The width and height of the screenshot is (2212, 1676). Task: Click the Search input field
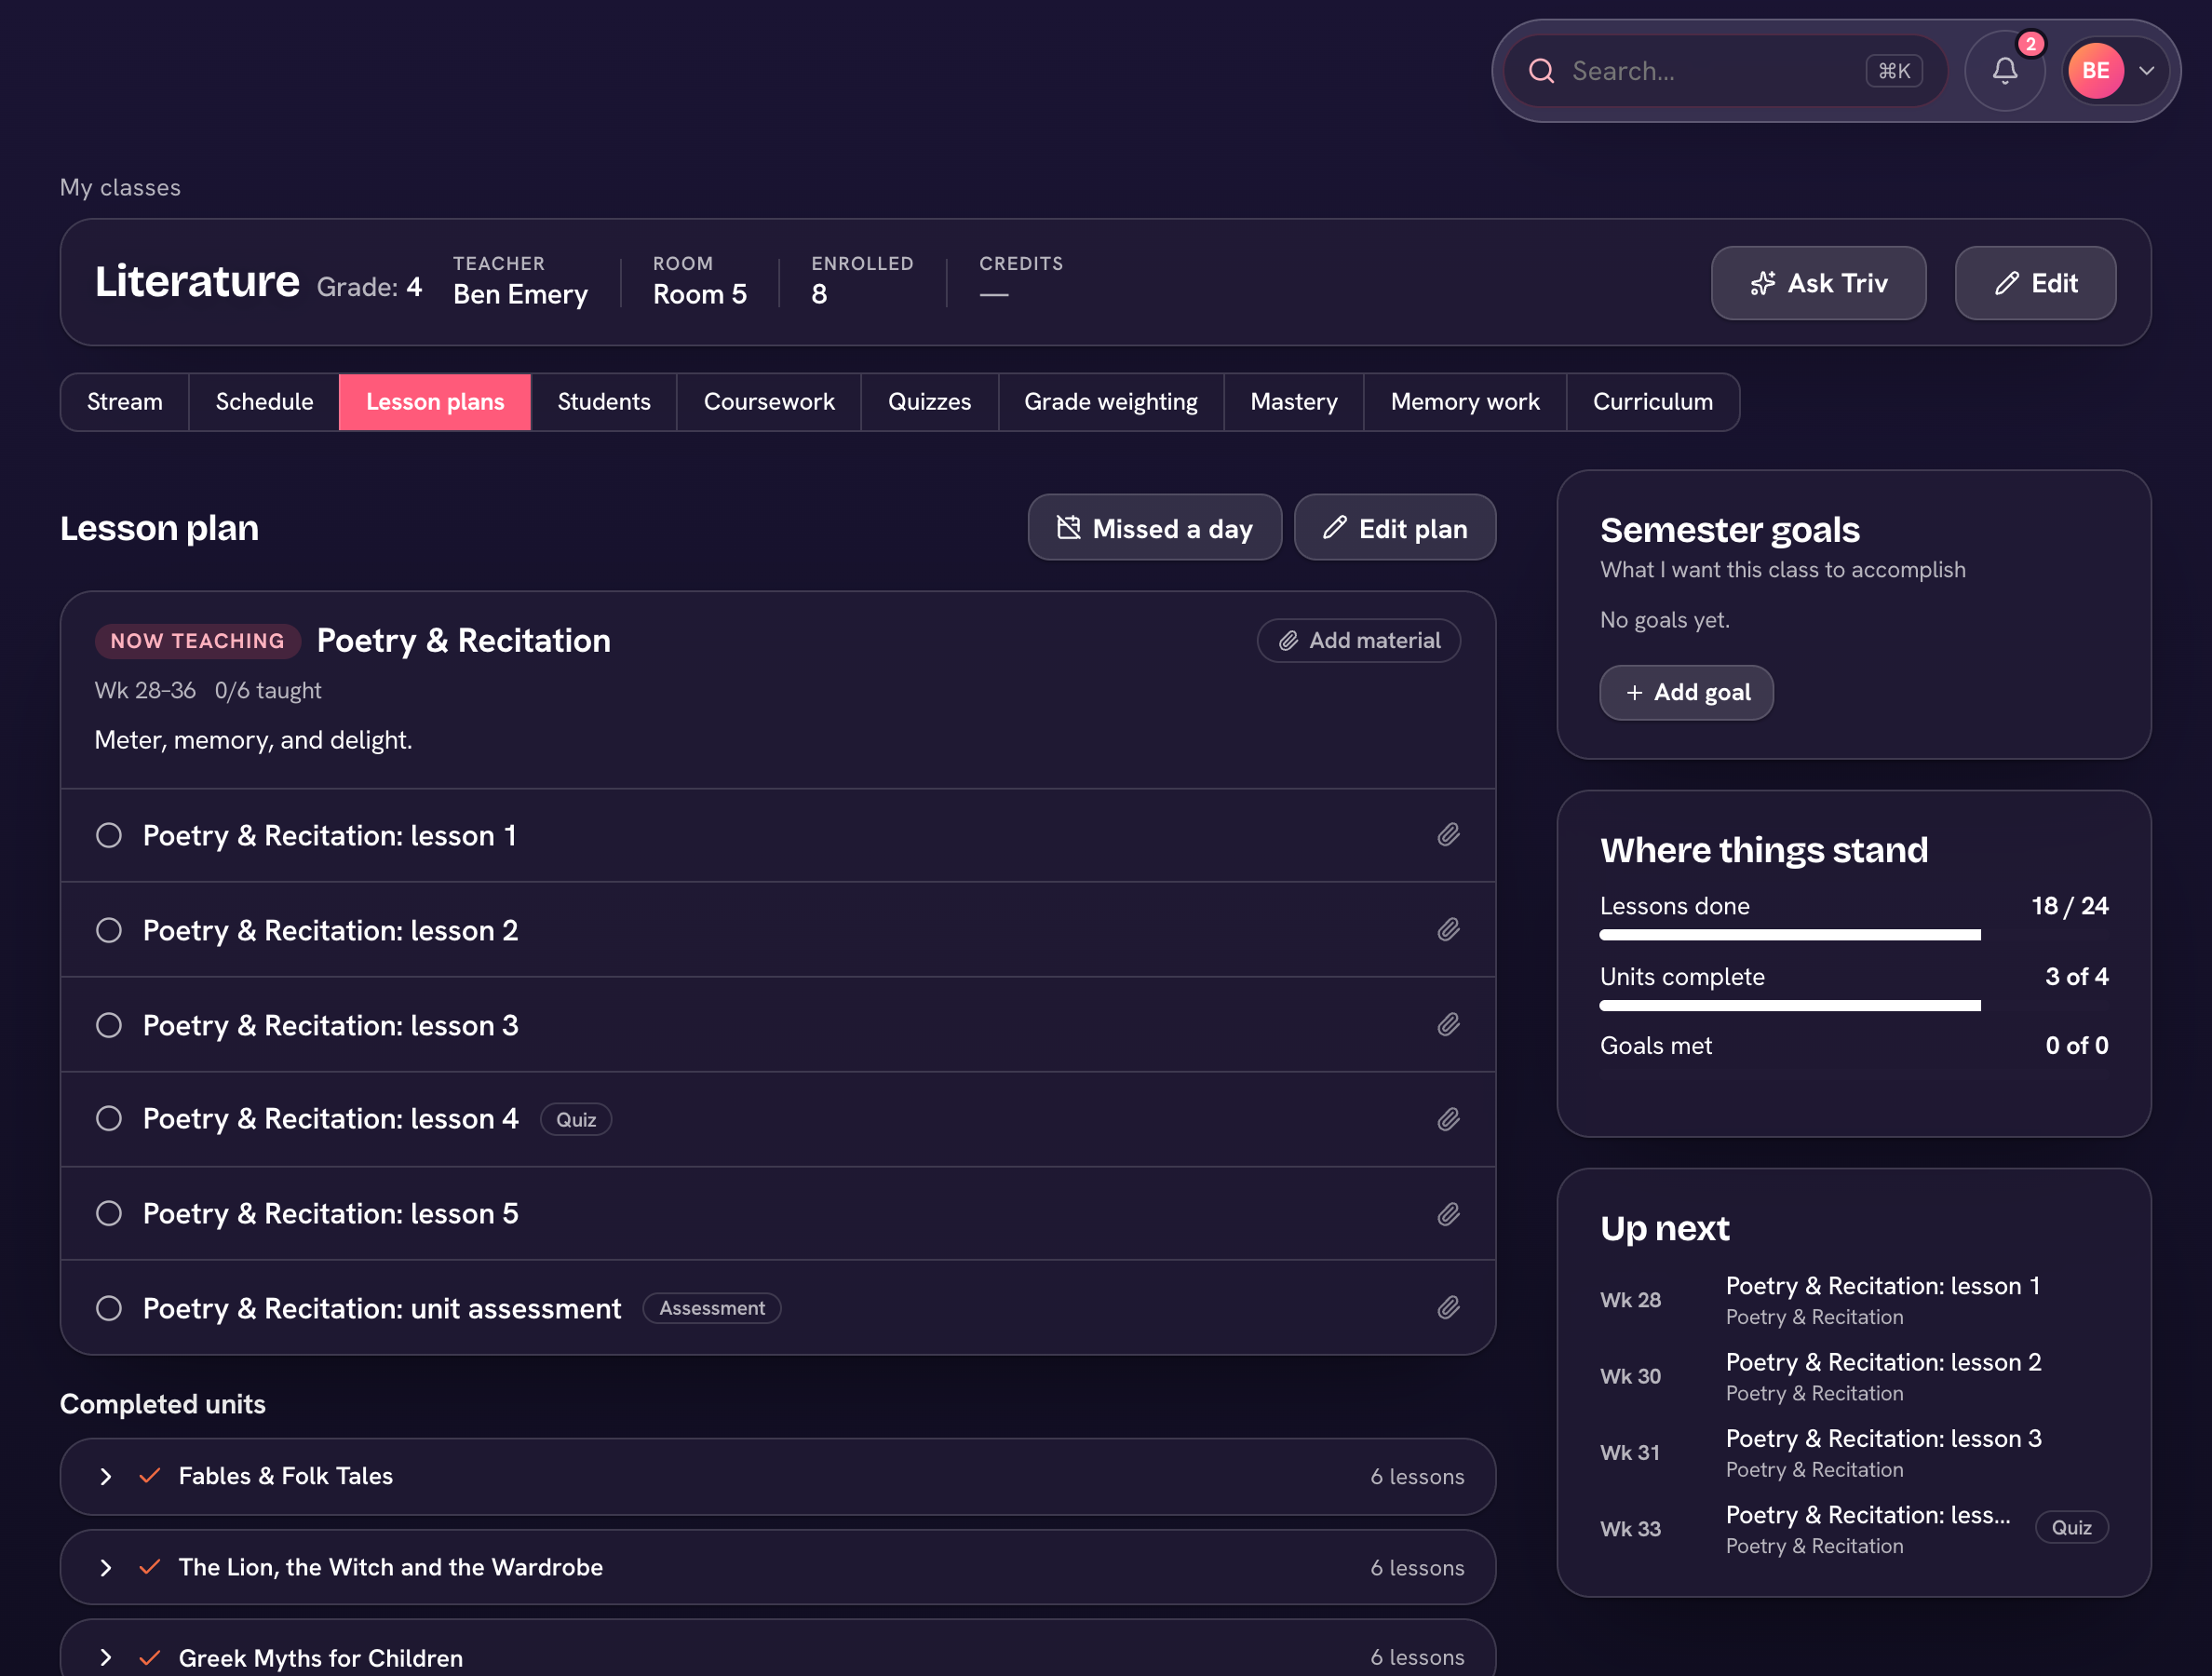point(1726,71)
